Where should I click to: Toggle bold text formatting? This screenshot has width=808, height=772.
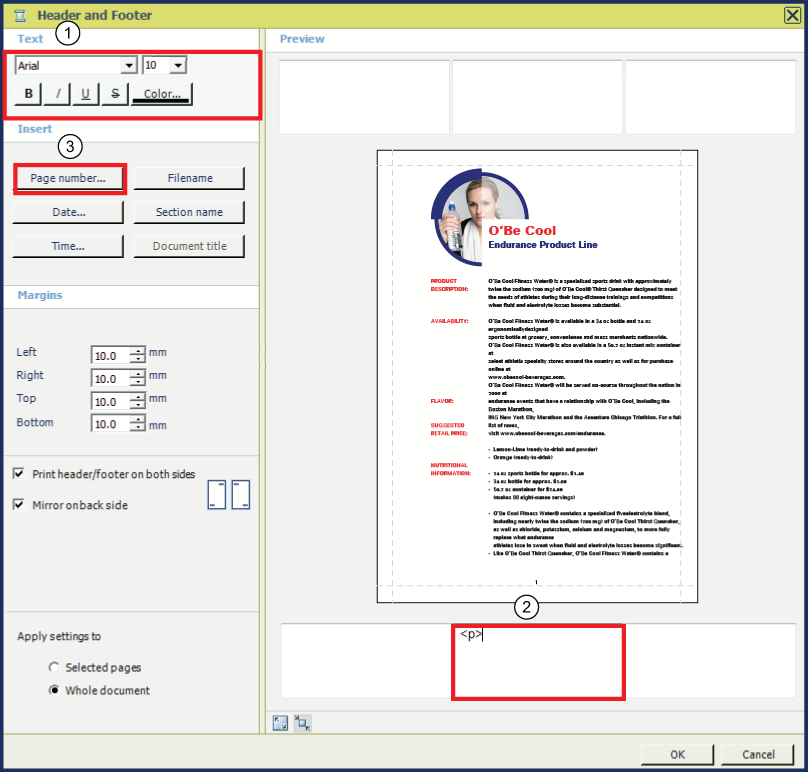(x=29, y=94)
